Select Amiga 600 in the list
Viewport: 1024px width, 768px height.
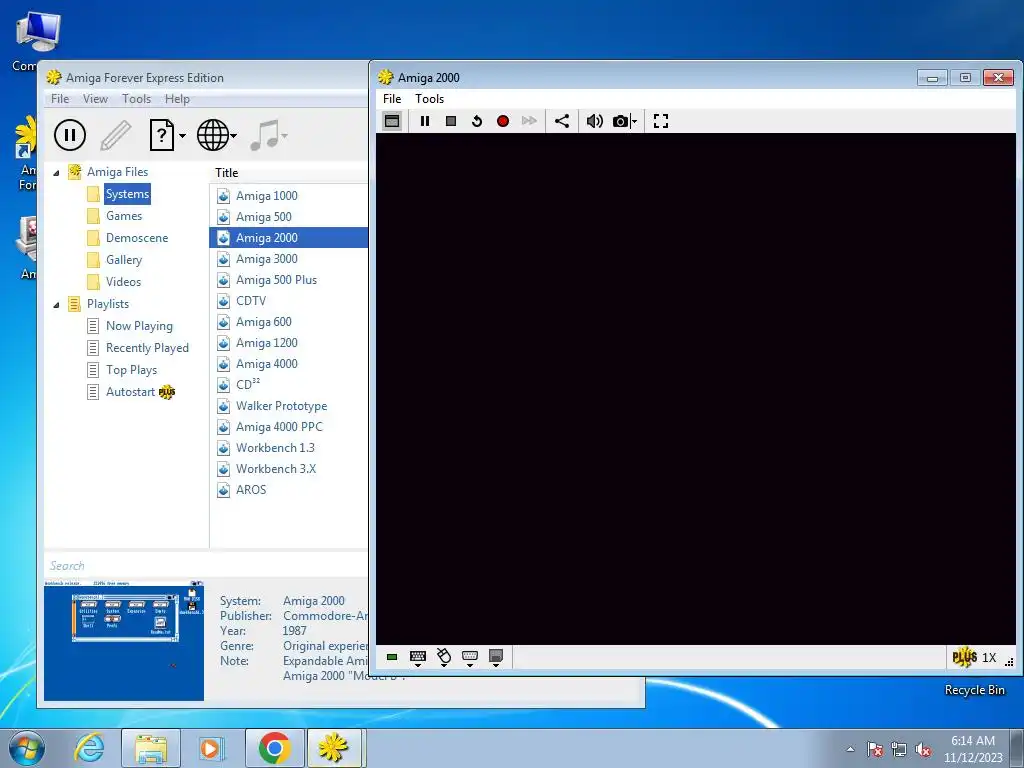(289, 322)
